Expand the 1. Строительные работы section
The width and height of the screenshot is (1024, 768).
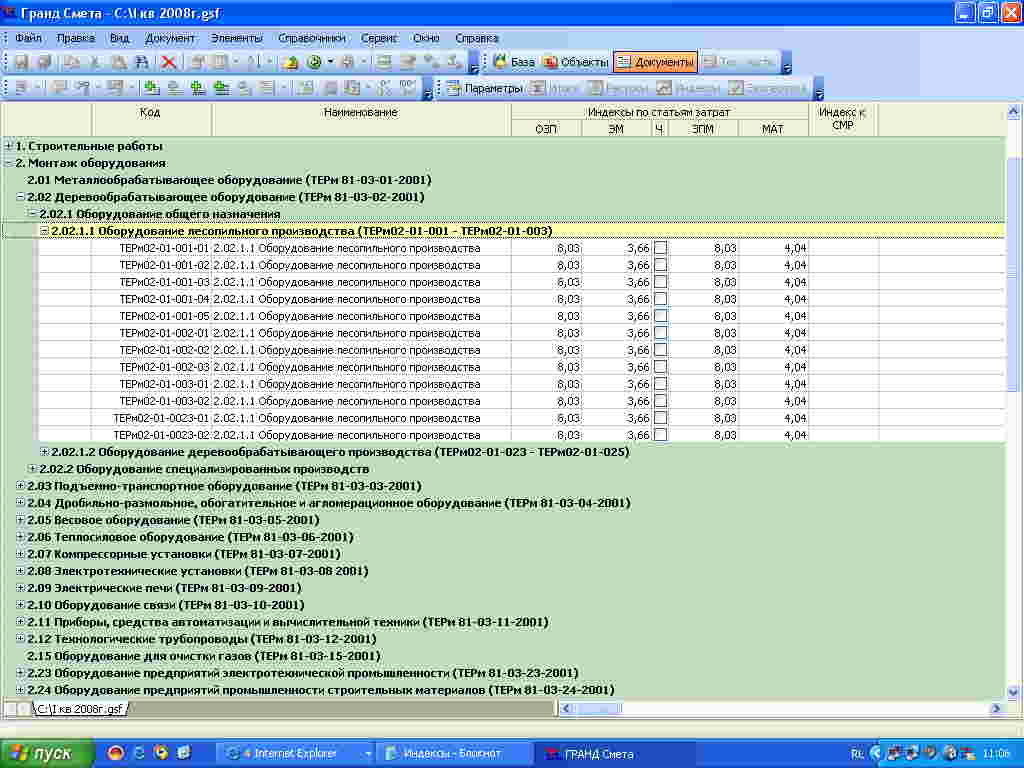(9, 146)
